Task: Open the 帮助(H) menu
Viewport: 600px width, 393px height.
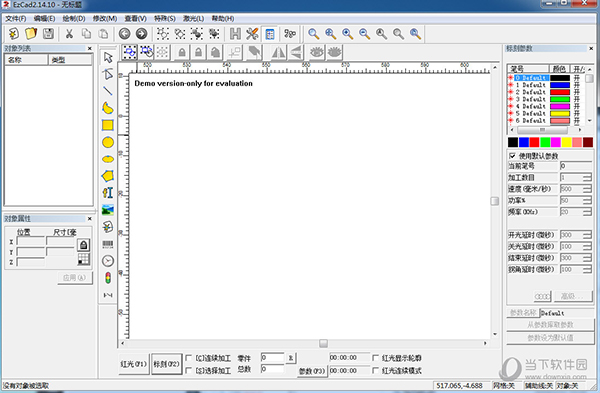Action: pyautogui.click(x=223, y=18)
